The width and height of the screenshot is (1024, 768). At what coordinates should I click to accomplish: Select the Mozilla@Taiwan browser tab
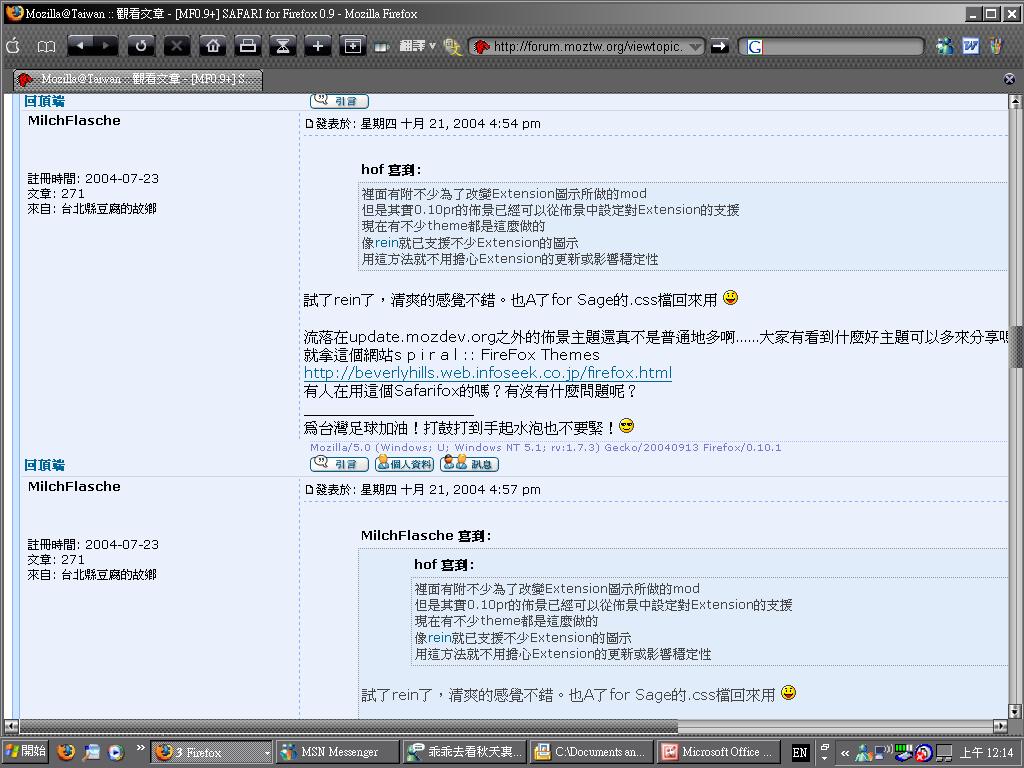pyautogui.click(x=138, y=79)
